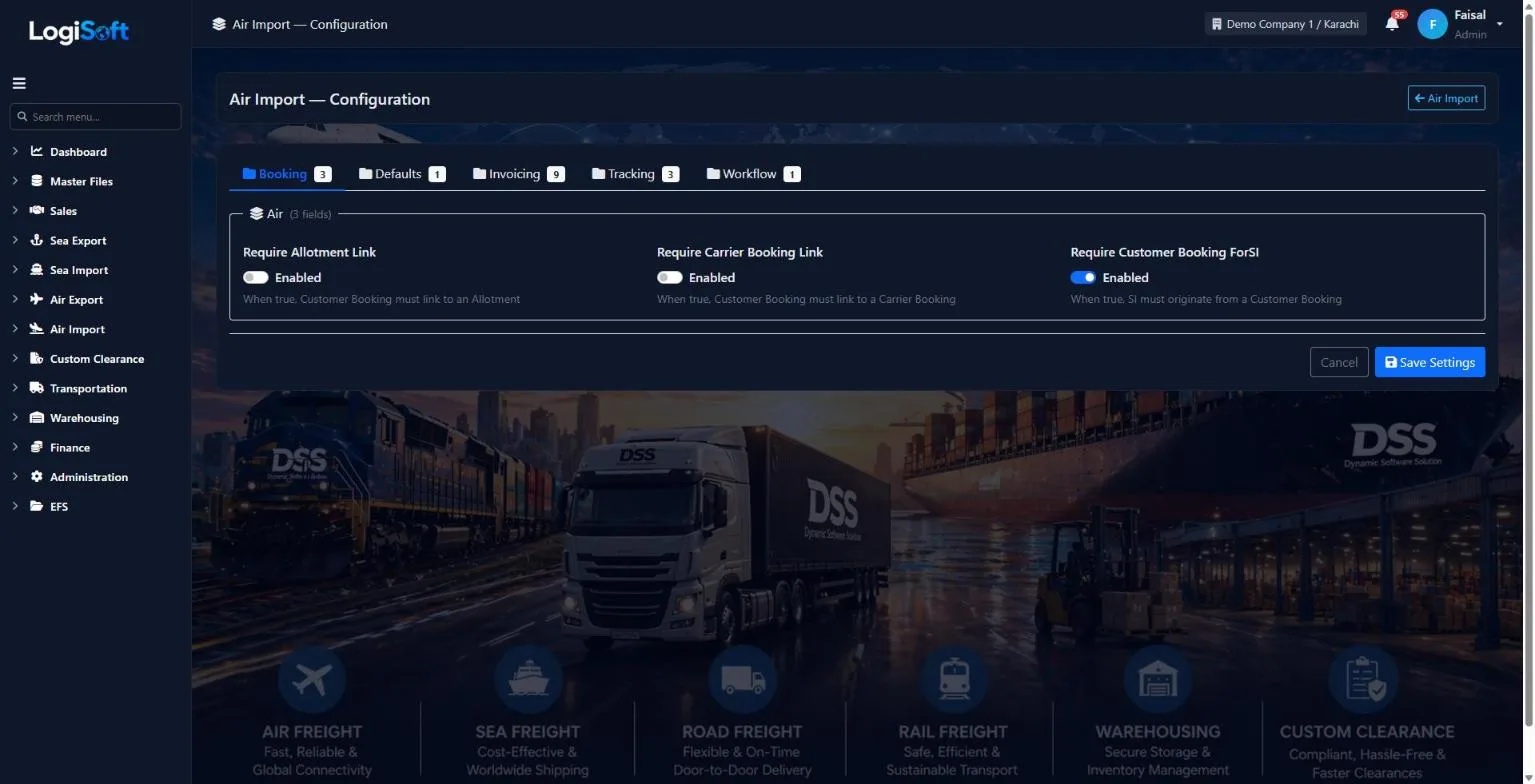
Task: Open the Tracking tab
Action: click(635, 174)
